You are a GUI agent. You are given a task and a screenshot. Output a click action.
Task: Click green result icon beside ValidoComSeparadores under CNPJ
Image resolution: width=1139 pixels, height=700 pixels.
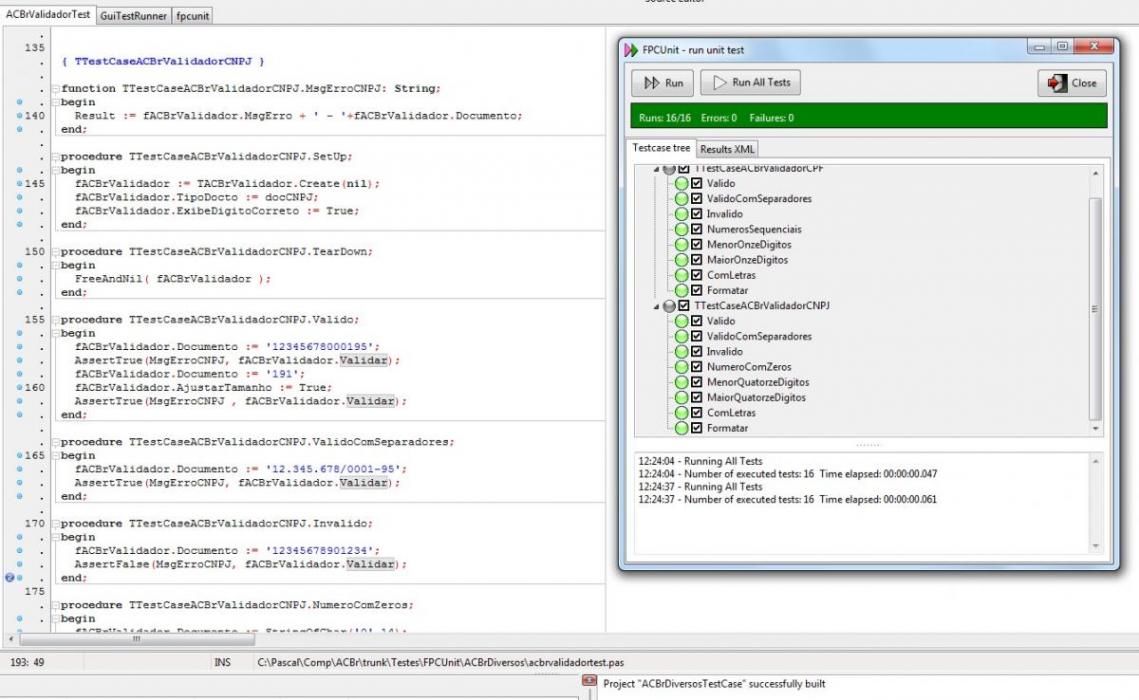click(681, 336)
